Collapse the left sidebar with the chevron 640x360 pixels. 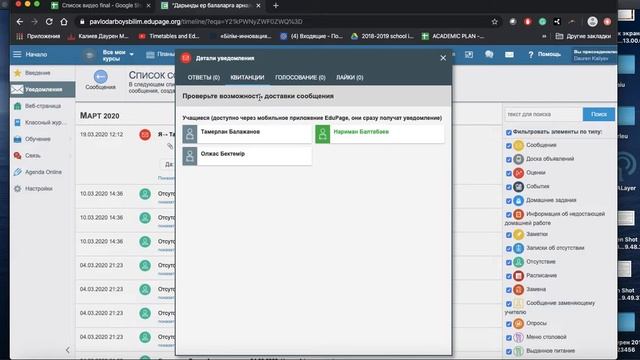tap(68, 350)
